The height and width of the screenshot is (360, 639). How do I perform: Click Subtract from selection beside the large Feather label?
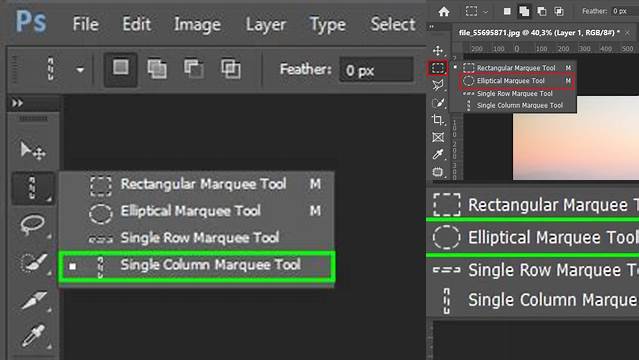pyautogui.click(x=194, y=68)
